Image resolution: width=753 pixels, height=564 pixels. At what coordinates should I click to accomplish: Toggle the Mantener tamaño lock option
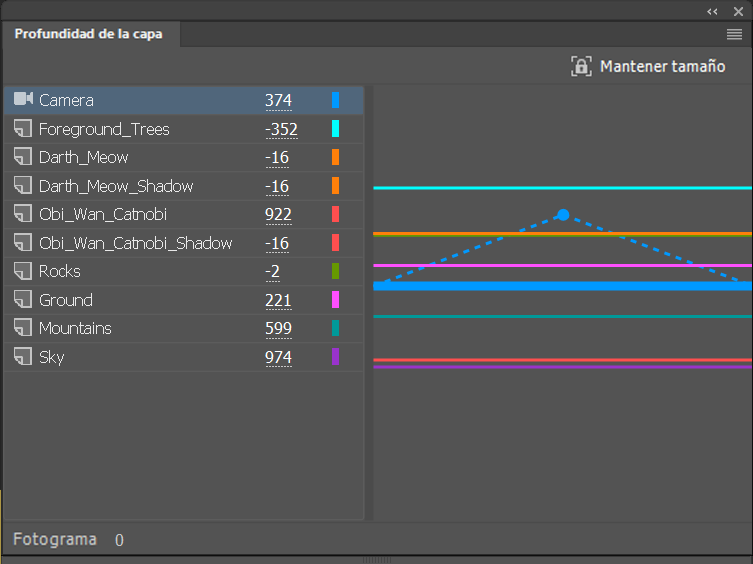coord(581,67)
